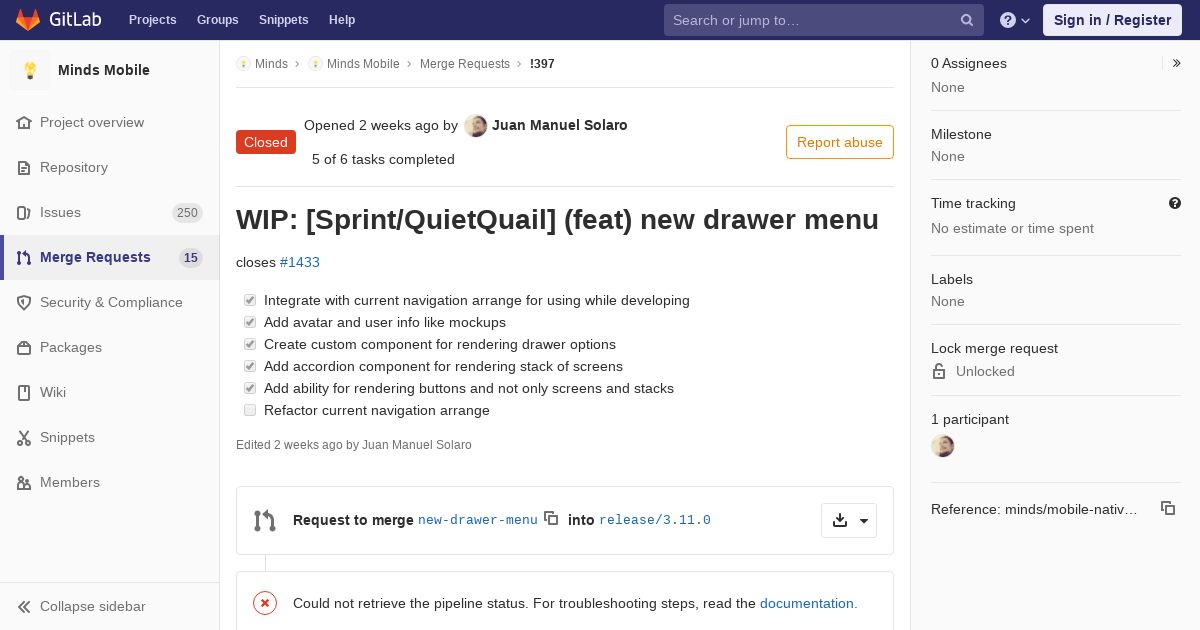Toggle 'Add avatar and user info' checkbox
This screenshot has width=1200, height=630.
[x=250, y=322]
